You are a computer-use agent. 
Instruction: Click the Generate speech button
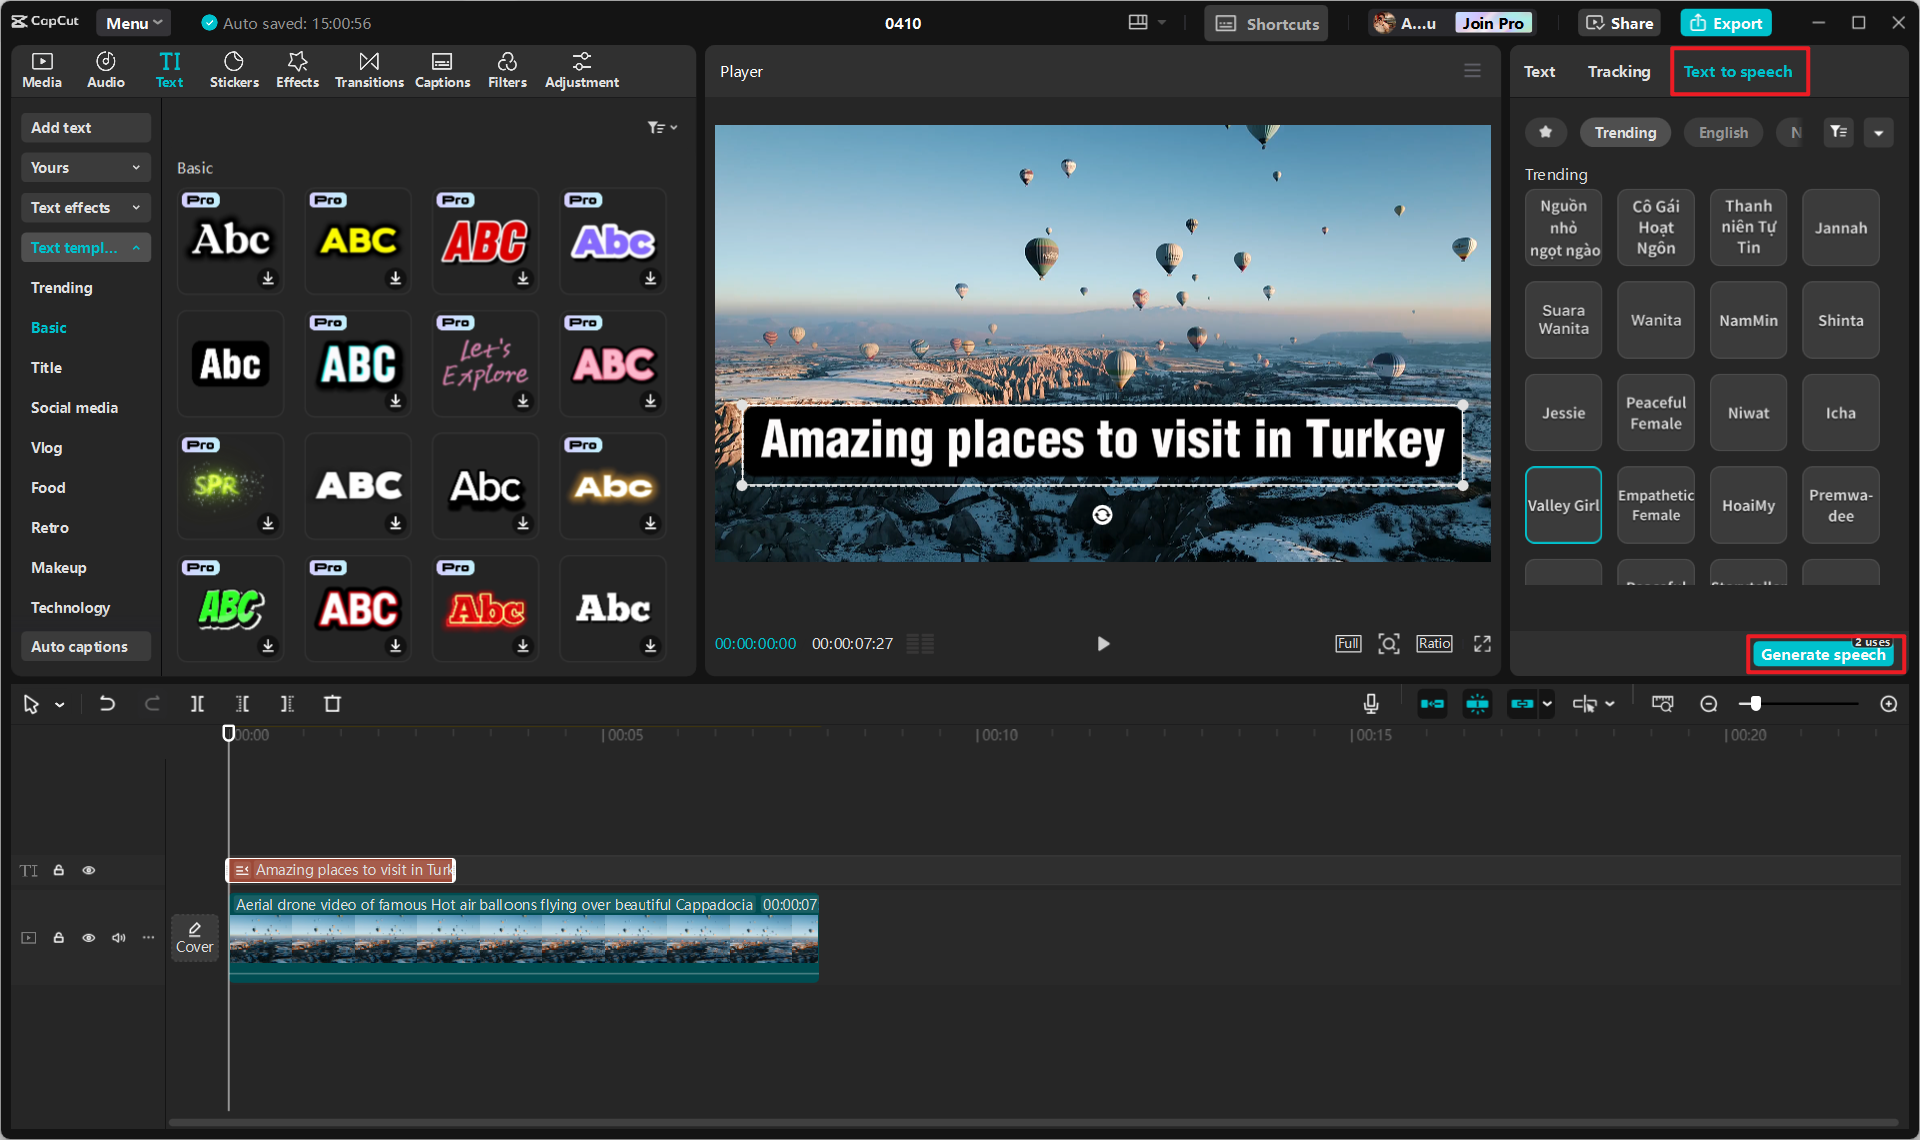(x=1823, y=655)
